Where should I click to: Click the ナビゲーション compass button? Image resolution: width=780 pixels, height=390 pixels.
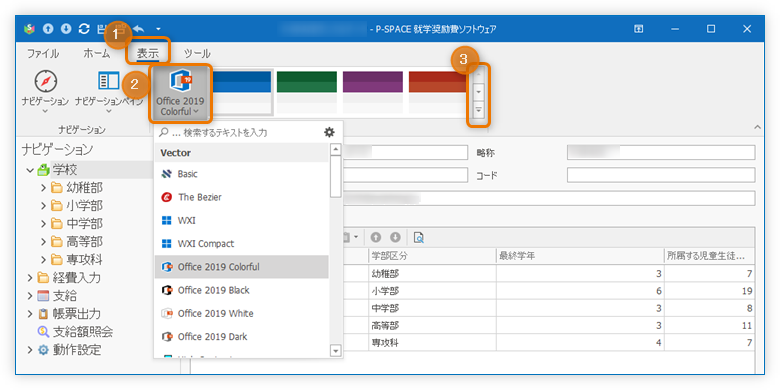[45, 93]
